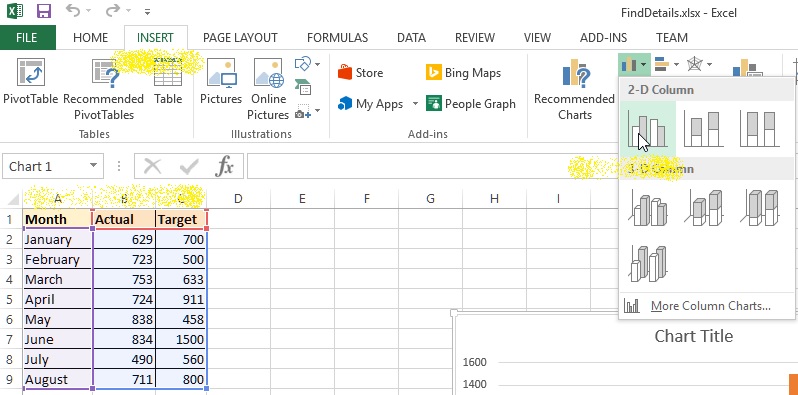Expand the Radar chart dropdown arrow

pyautogui.click(x=709, y=65)
